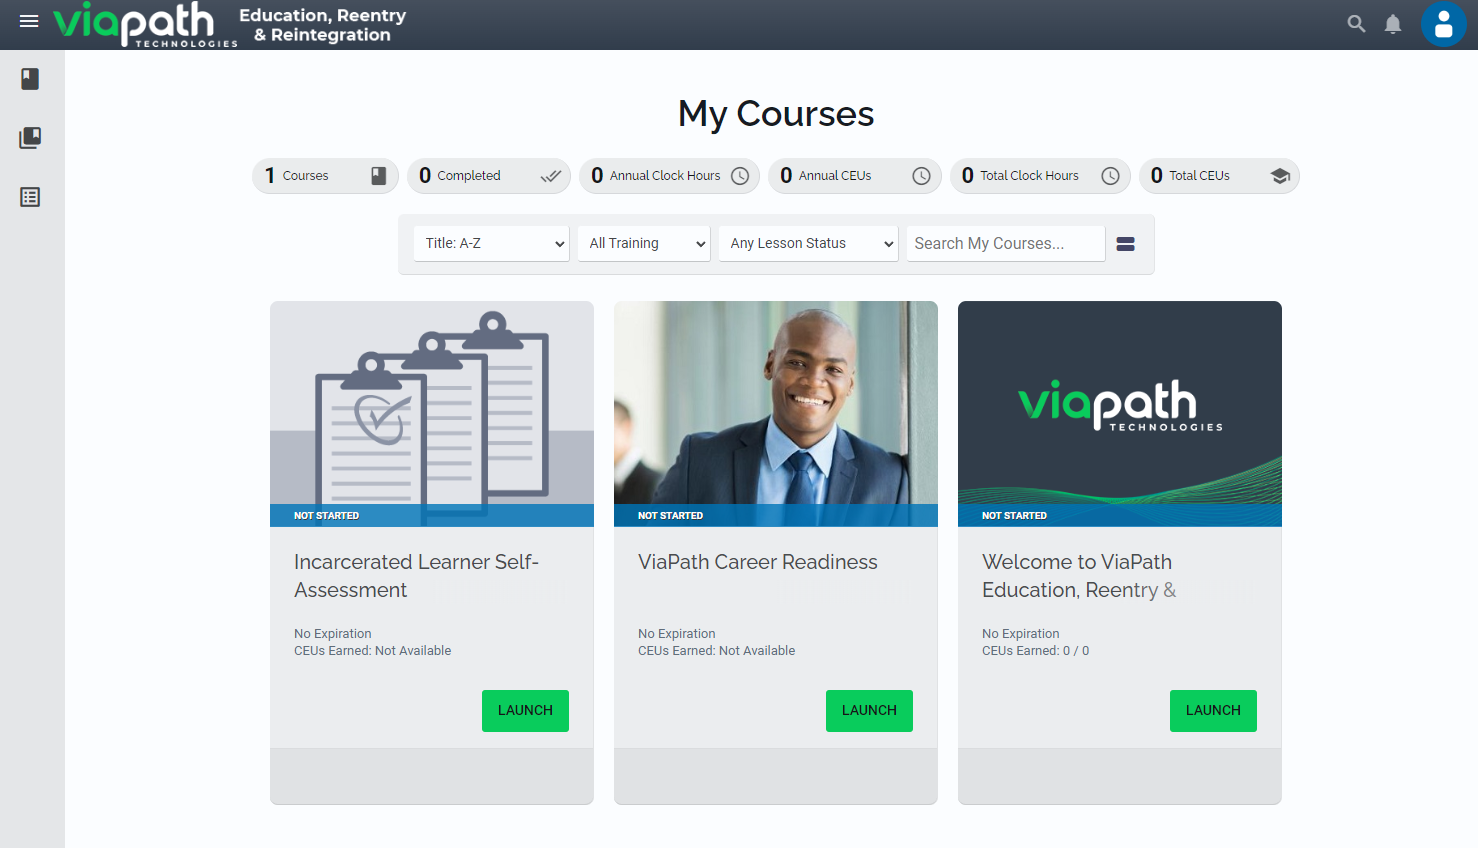Open the header search magnifier icon
Viewport: 1478px width, 848px height.
[x=1356, y=23]
